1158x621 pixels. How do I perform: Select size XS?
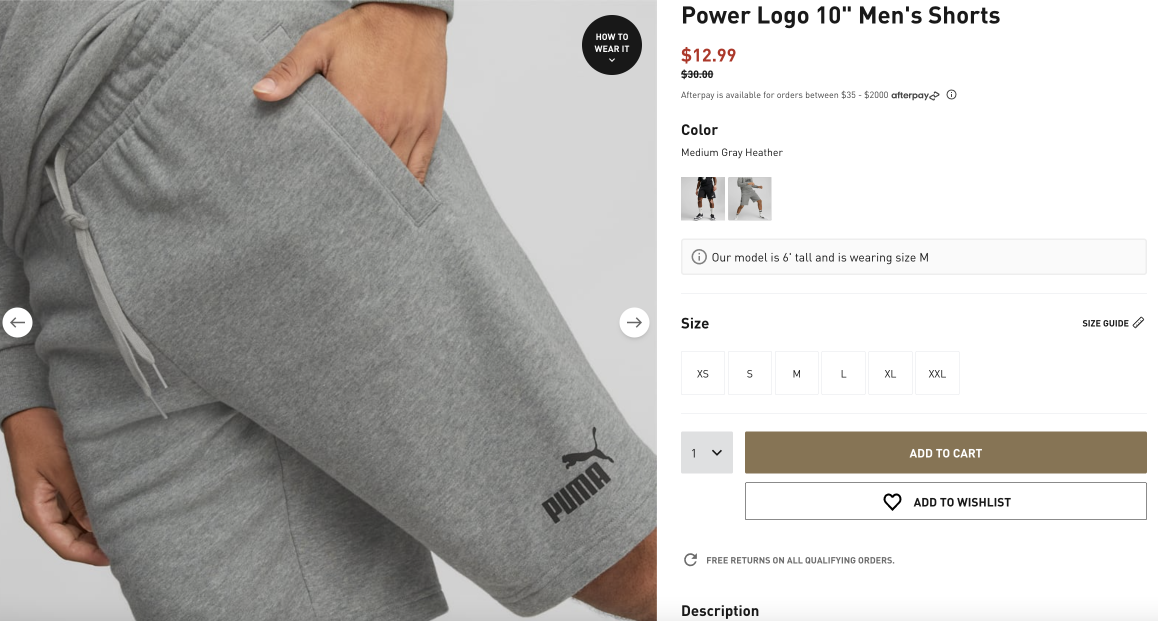click(x=702, y=374)
